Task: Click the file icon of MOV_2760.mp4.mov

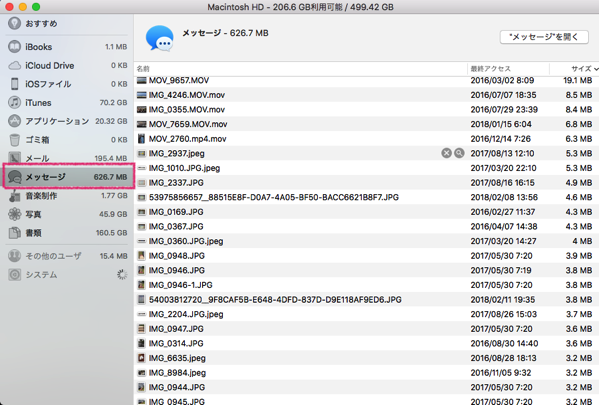Action: pyautogui.click(x=141, y=139)
